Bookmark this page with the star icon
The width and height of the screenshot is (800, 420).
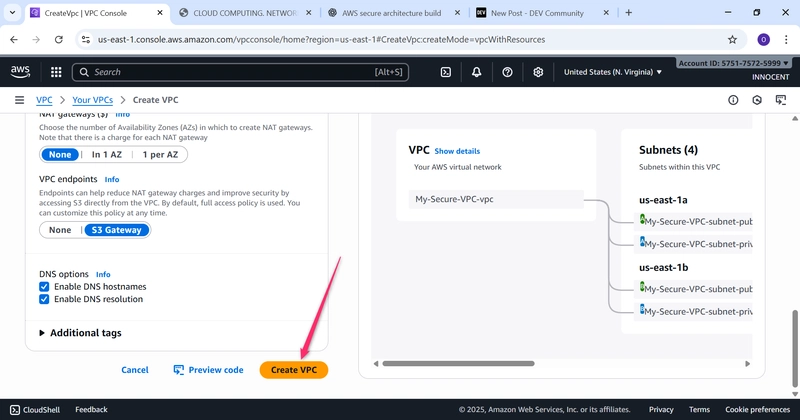[x=732, y=39]
